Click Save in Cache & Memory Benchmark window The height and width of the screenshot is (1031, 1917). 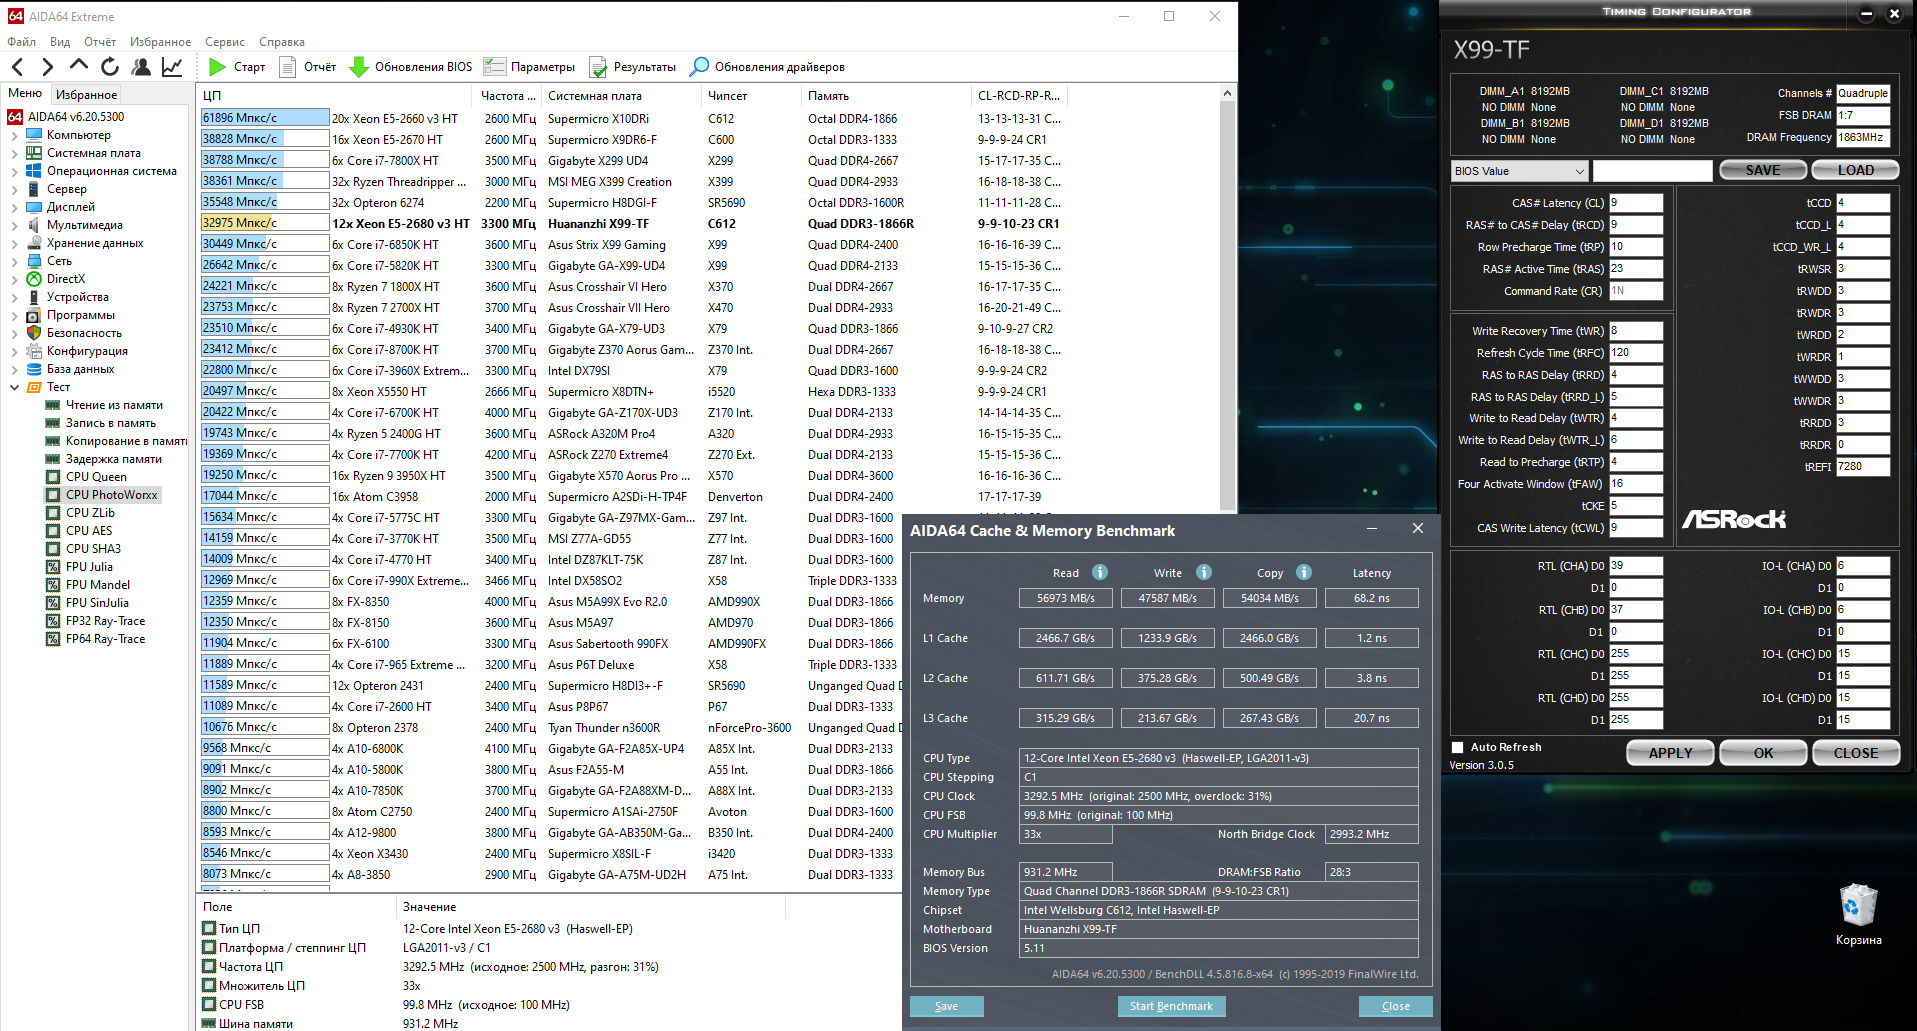[946, 1006]
